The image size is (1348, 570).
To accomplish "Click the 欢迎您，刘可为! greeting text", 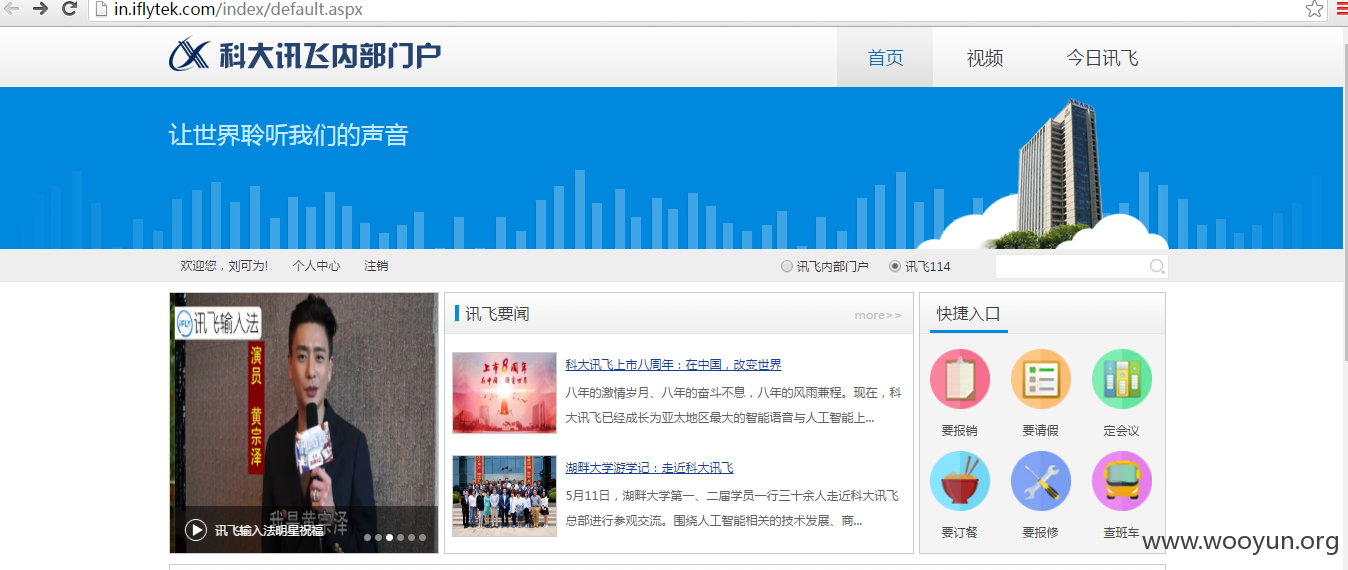I will click(x=224, y=266).
